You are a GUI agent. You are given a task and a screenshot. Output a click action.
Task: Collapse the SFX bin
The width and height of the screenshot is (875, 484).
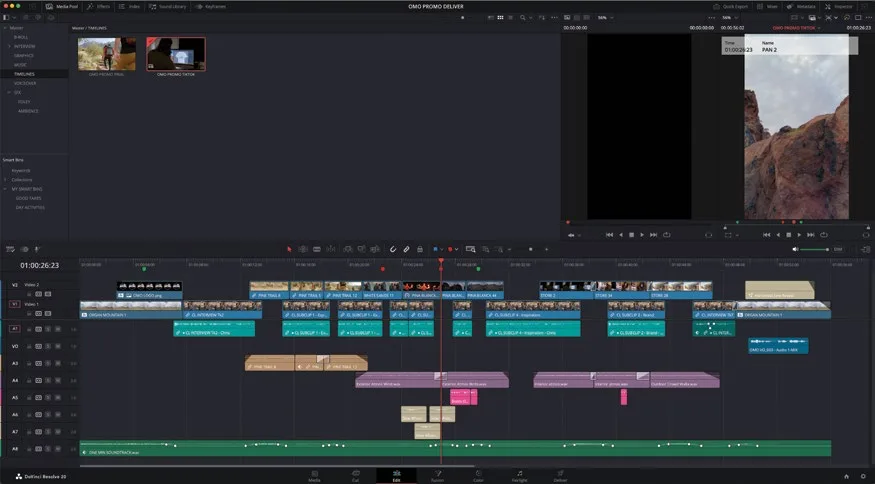[x=9, y=92]
